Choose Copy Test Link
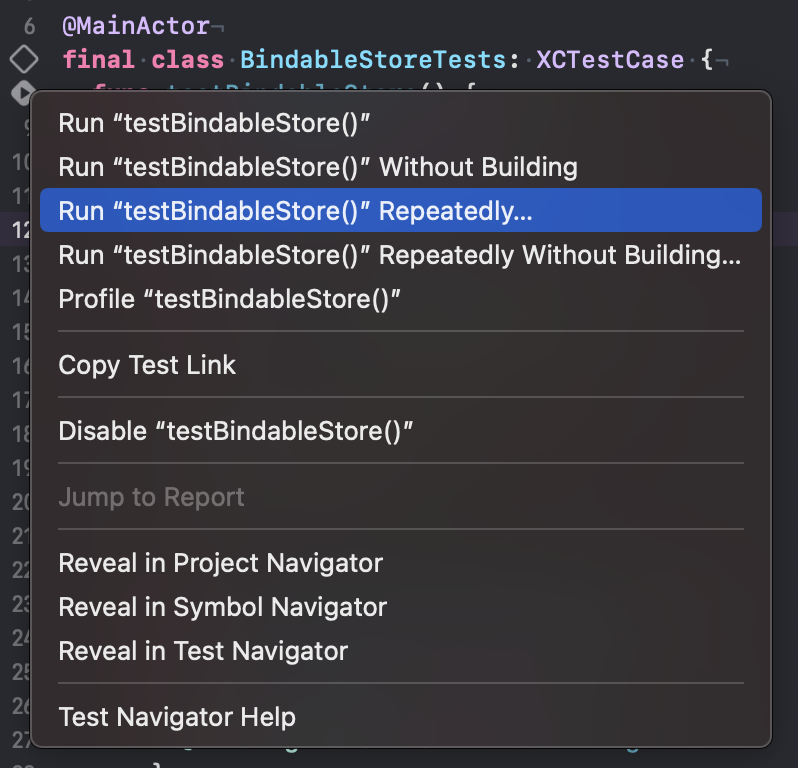Screen dimensions: 798x768 (147, 365)
